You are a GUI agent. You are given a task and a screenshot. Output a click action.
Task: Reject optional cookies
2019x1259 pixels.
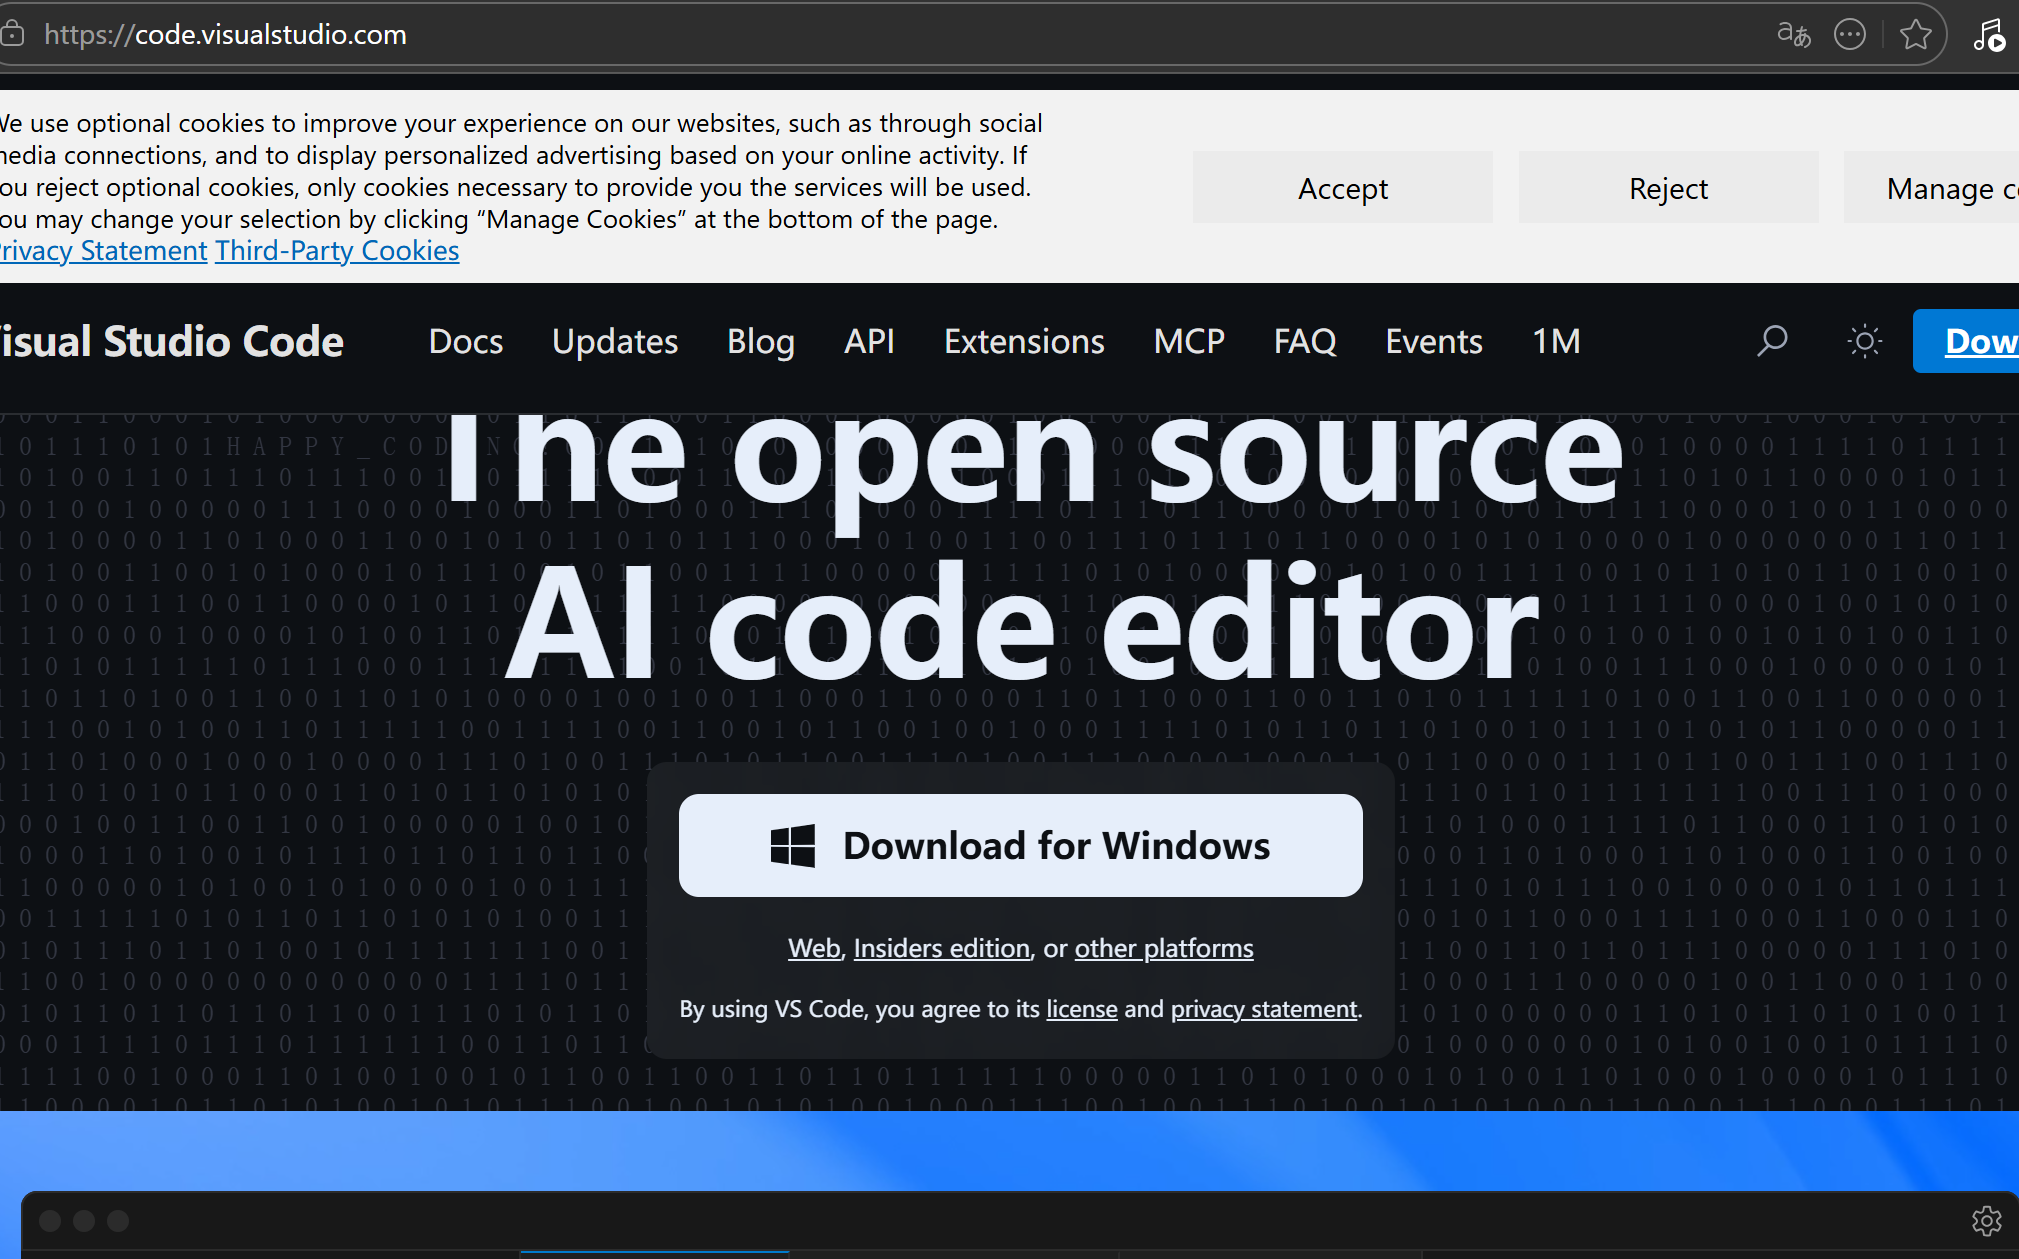[1669, 188]
